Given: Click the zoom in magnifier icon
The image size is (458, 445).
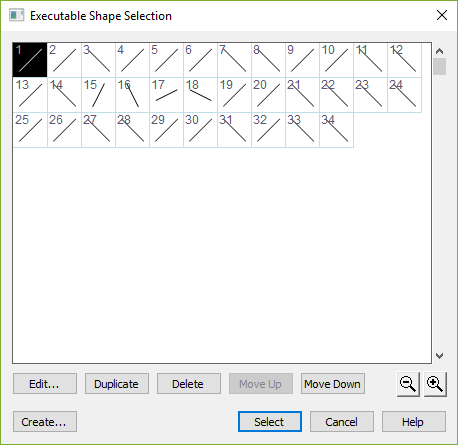Looking at the screenshot, I should click(435, 384).
